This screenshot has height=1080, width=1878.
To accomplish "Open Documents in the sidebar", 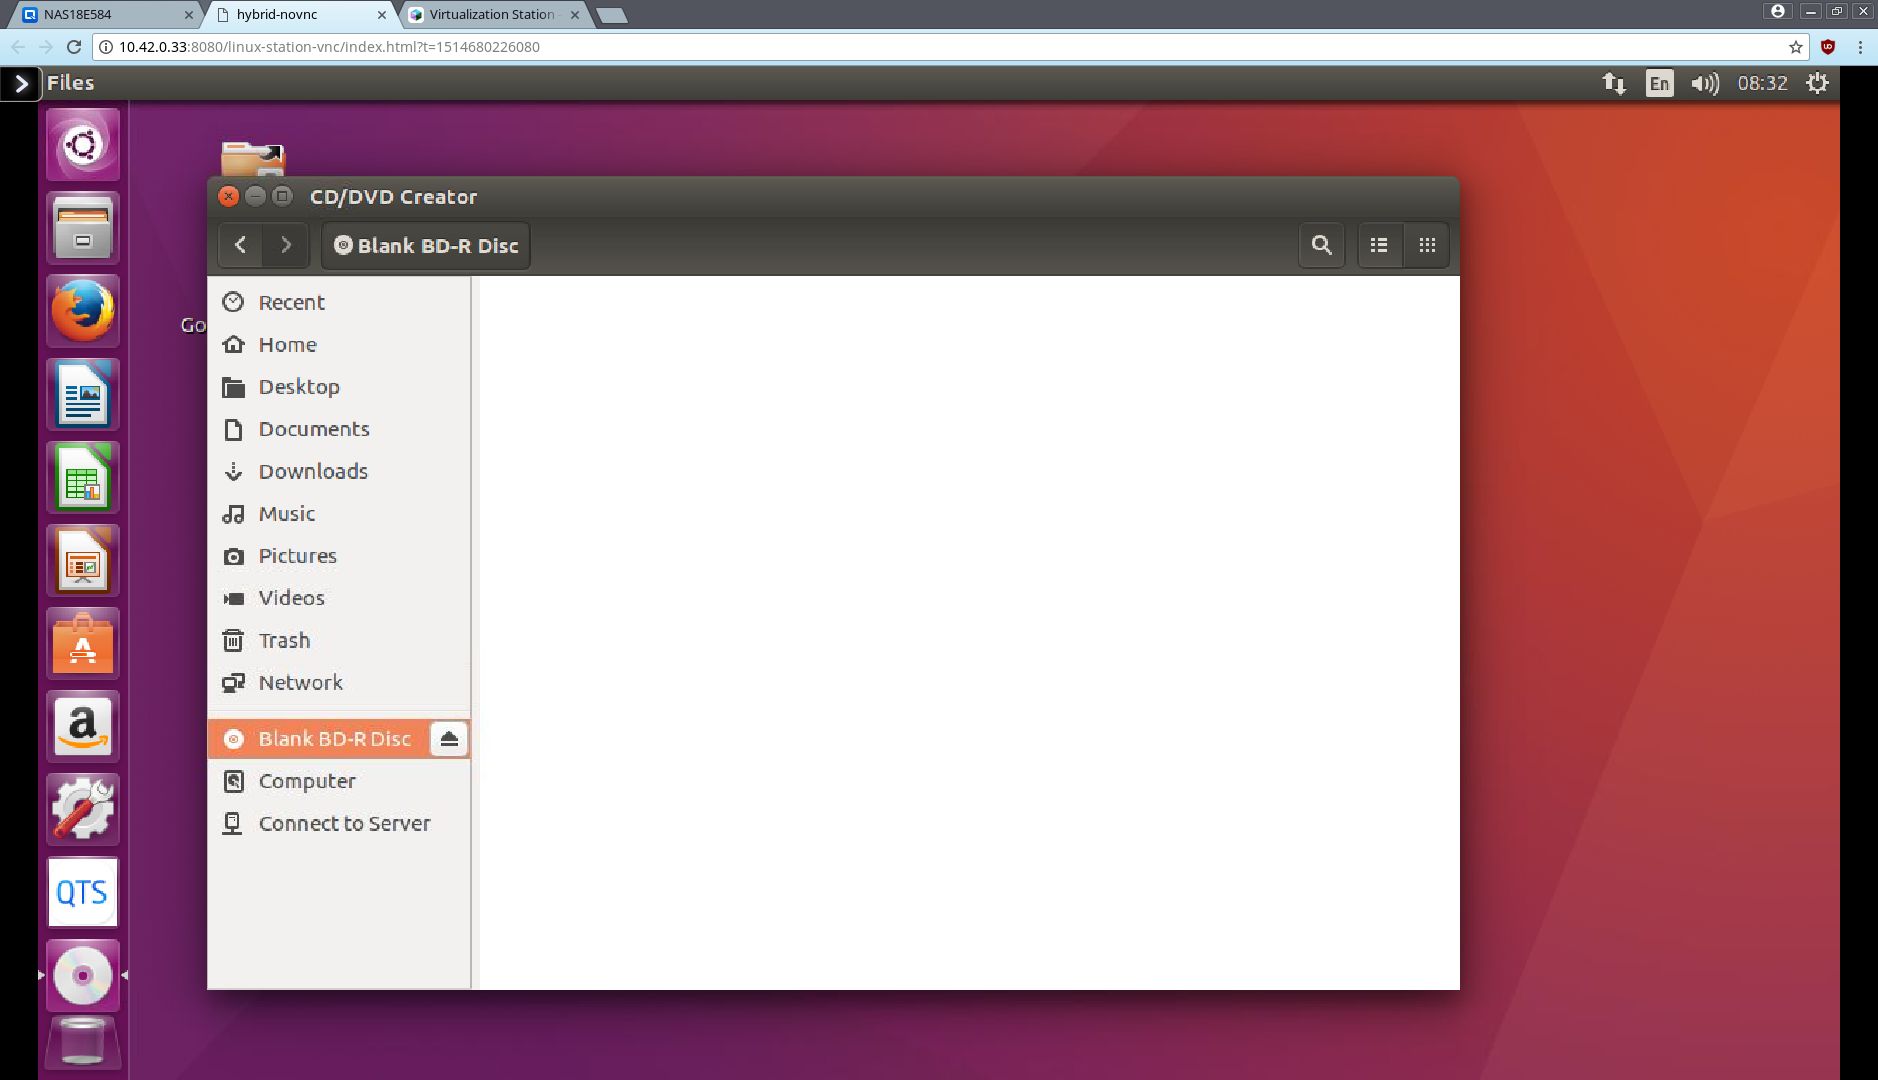I will click(x=339, y=429).
